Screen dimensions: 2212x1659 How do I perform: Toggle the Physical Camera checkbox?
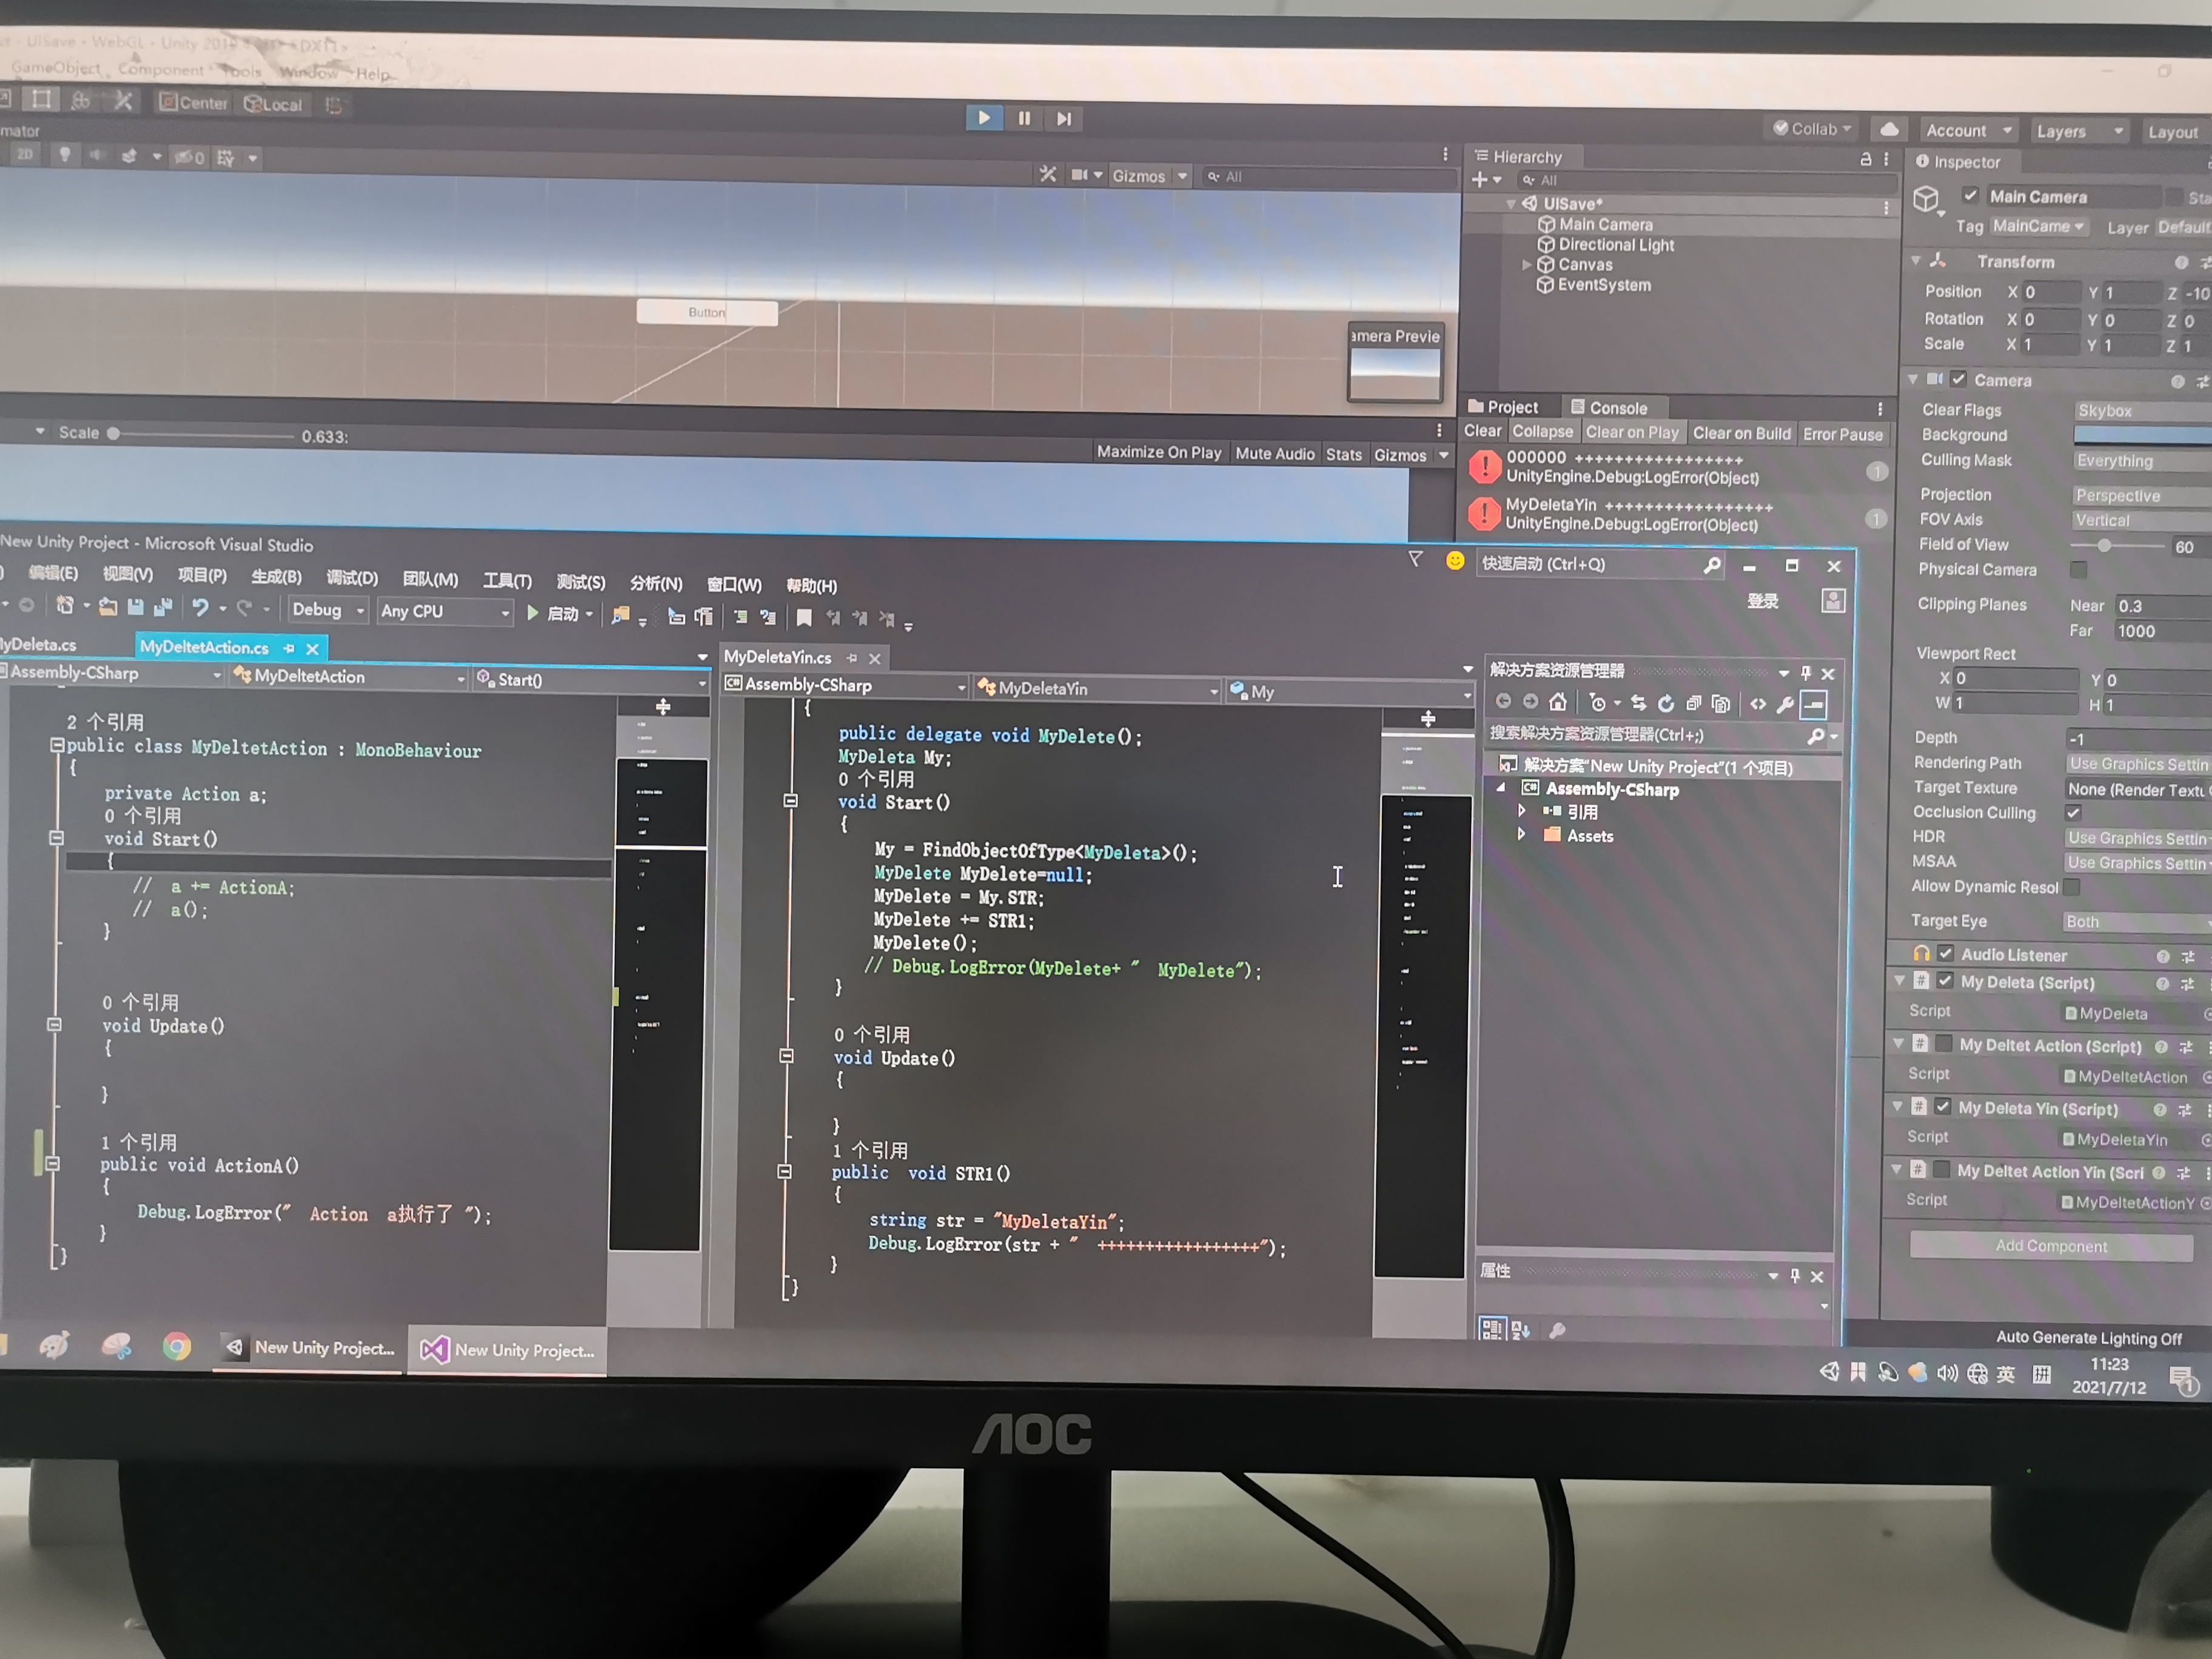click(x=2078, y=570)
